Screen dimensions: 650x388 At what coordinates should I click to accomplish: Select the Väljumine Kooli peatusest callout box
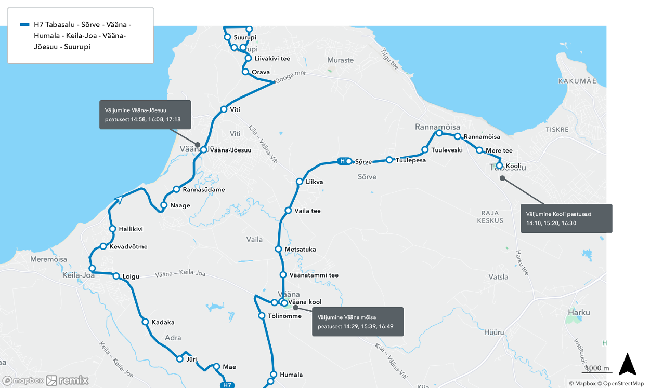click(x=567, y=218)
